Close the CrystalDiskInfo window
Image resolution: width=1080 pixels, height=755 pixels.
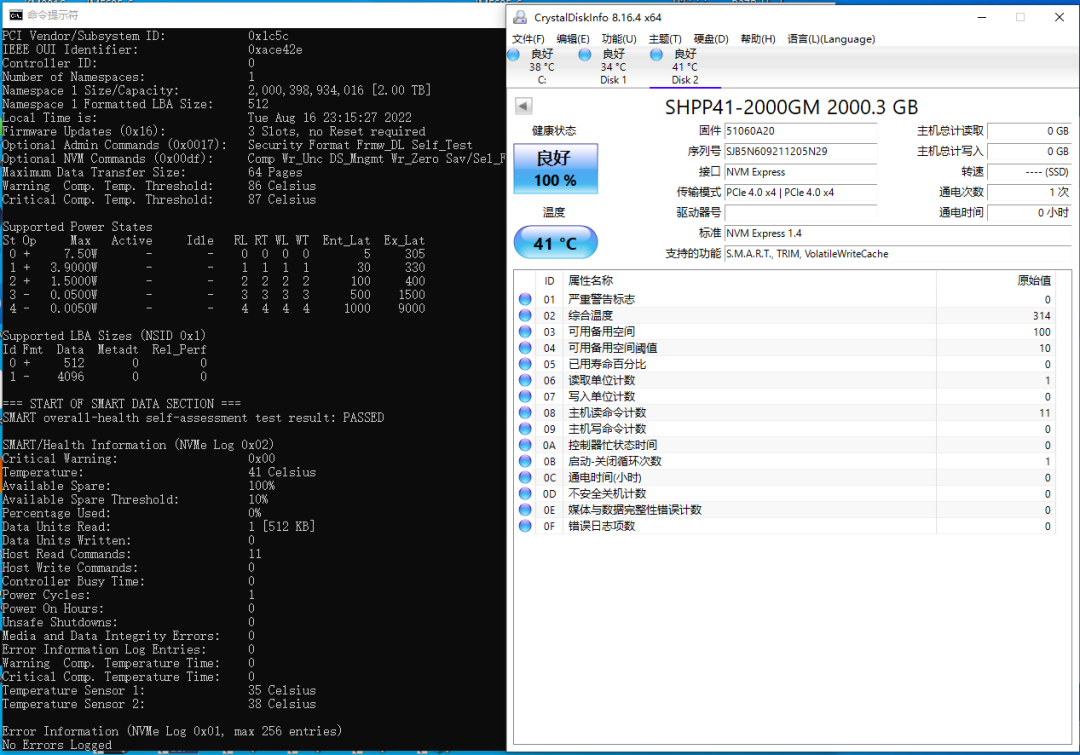click(1059, 17)
